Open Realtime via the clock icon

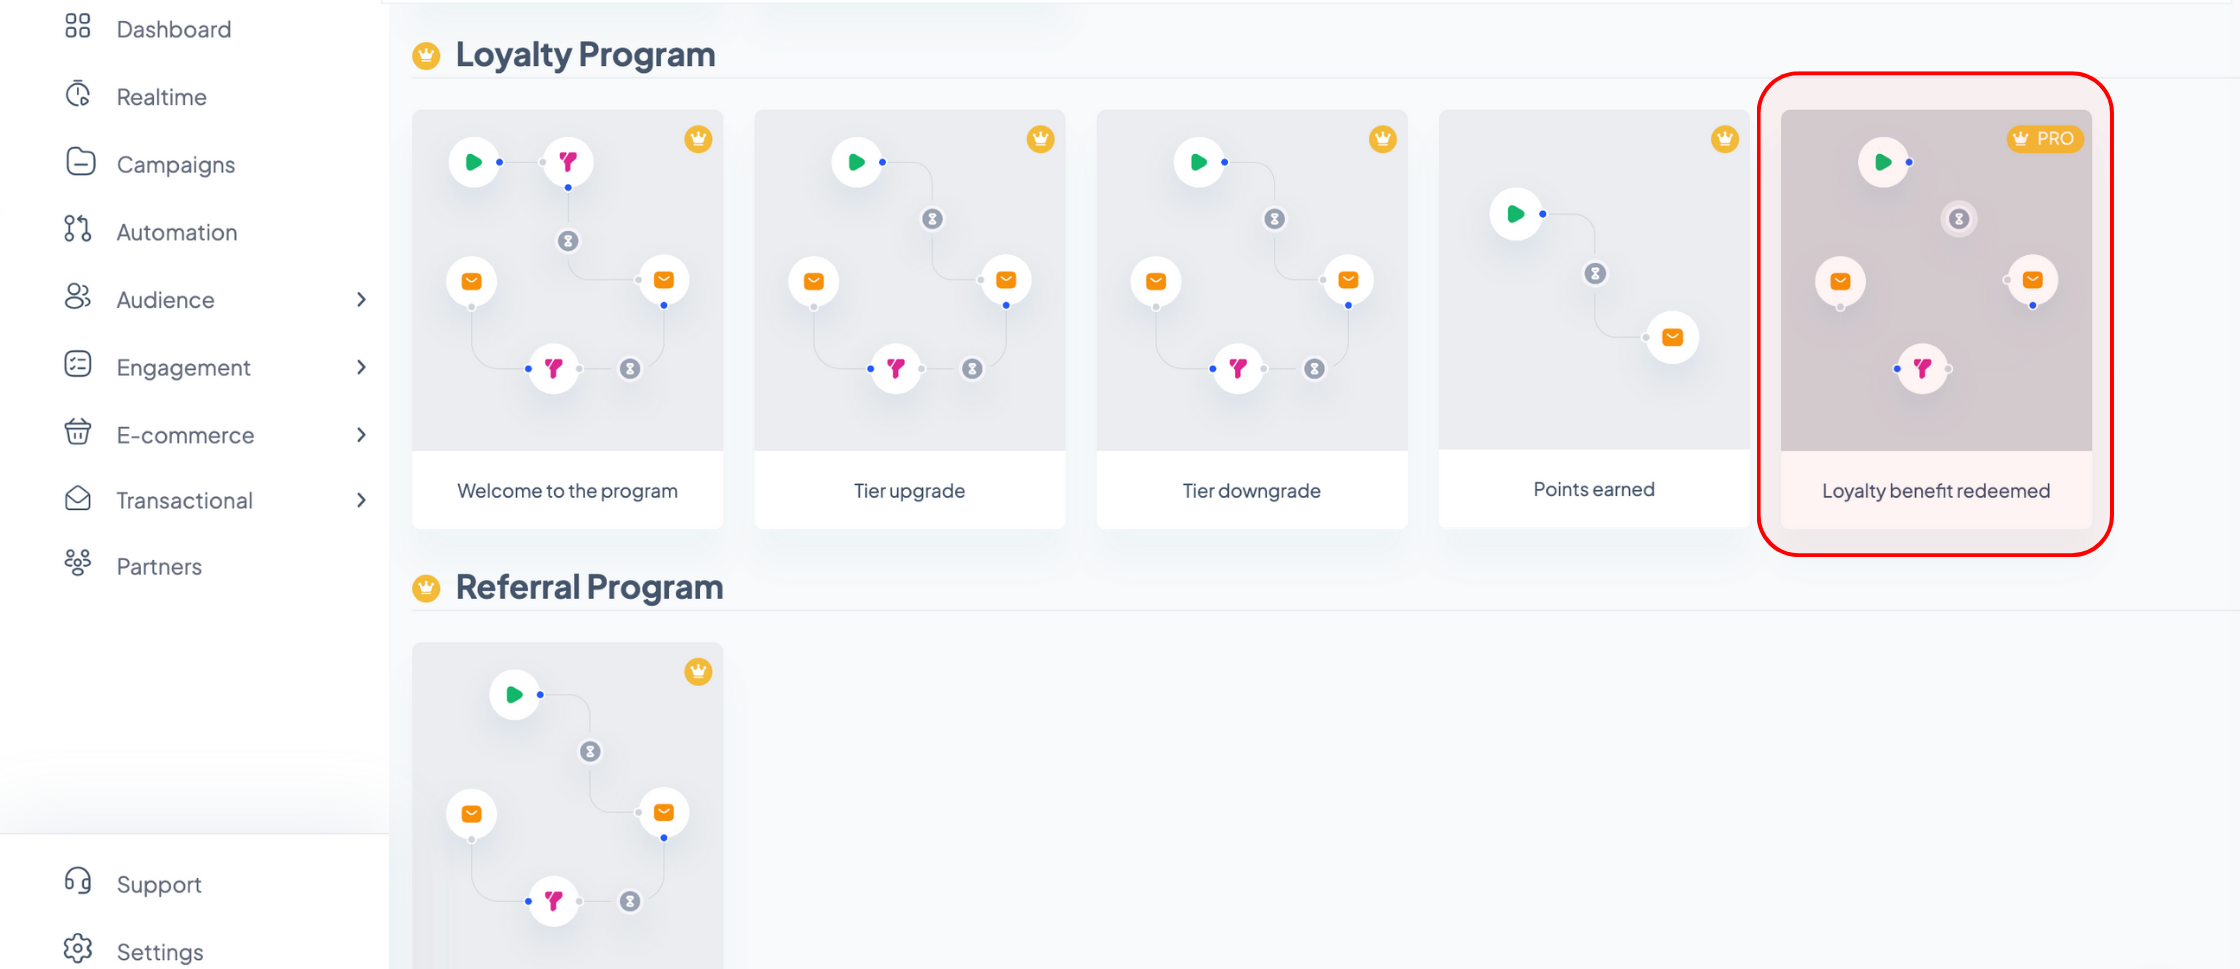[78, 94]
